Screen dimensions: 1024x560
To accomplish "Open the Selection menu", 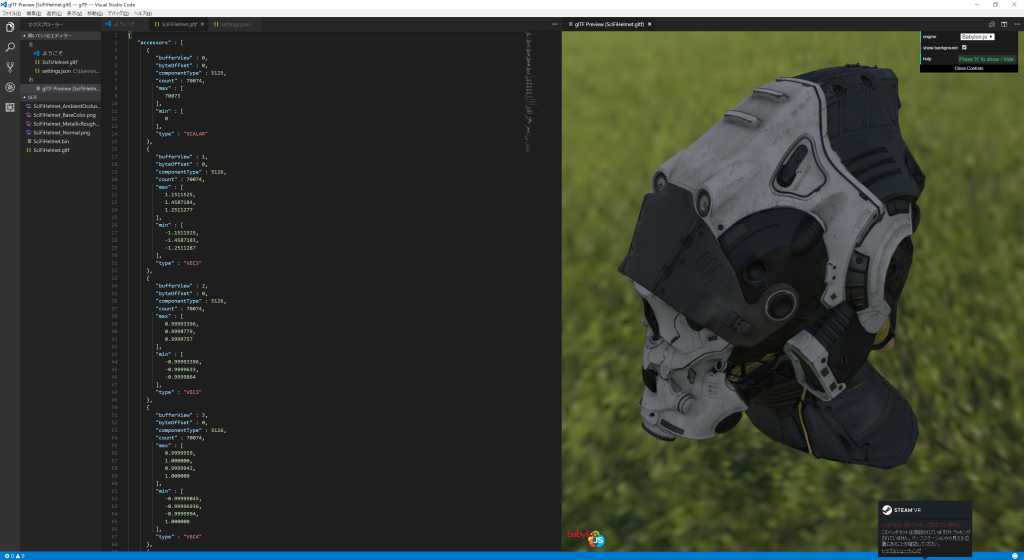I will (x=54, y=13).
